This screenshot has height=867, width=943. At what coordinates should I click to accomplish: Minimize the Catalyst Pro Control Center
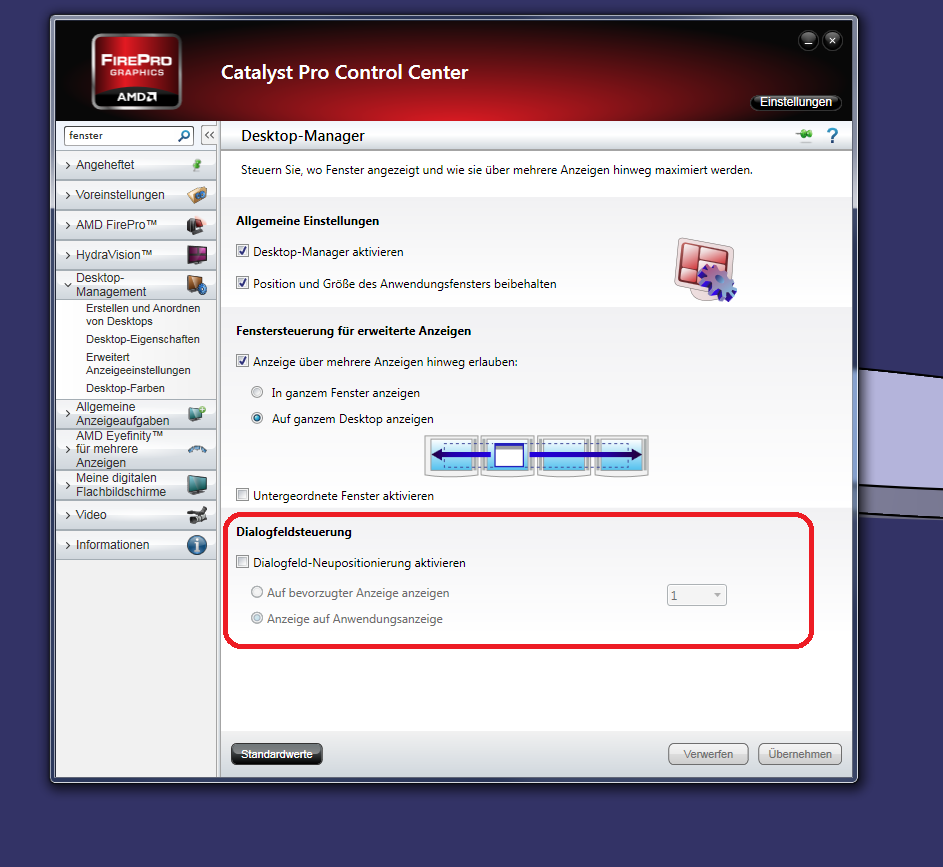(x=808, y=41)
